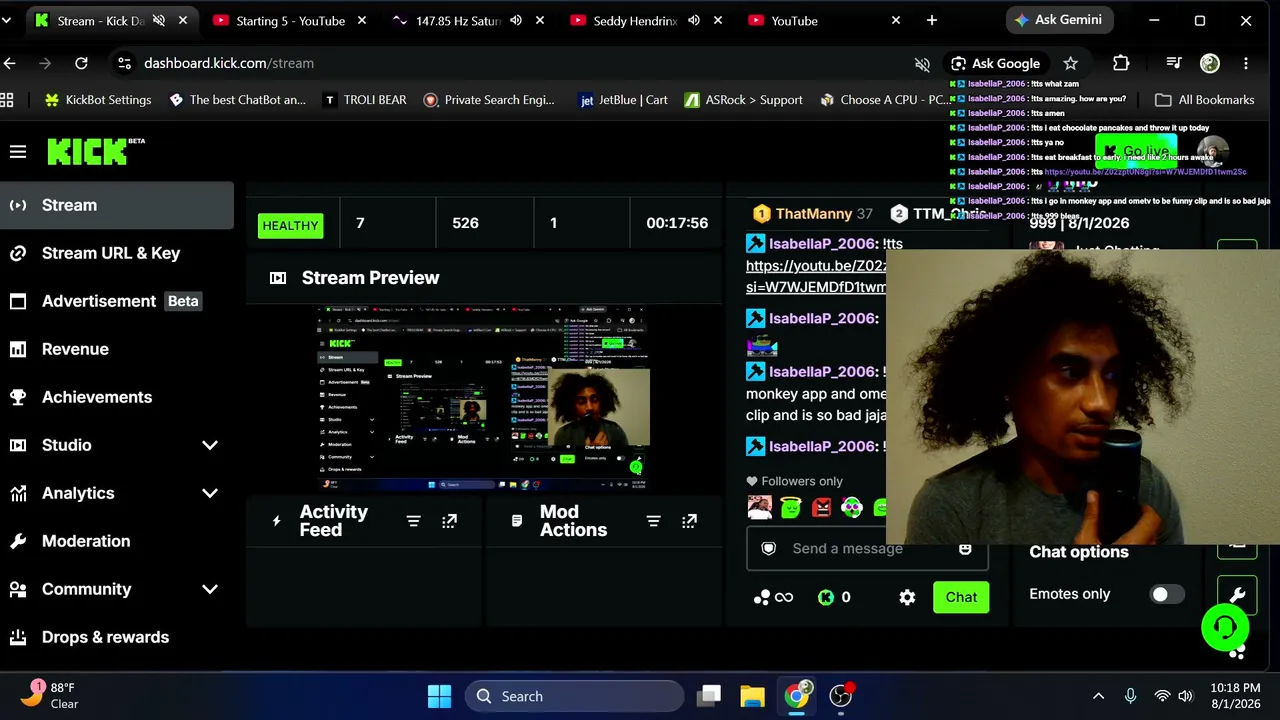This screenshot has height=720, width=1280.
Task: Open the youtu.be link in chat
Action: 816,277
